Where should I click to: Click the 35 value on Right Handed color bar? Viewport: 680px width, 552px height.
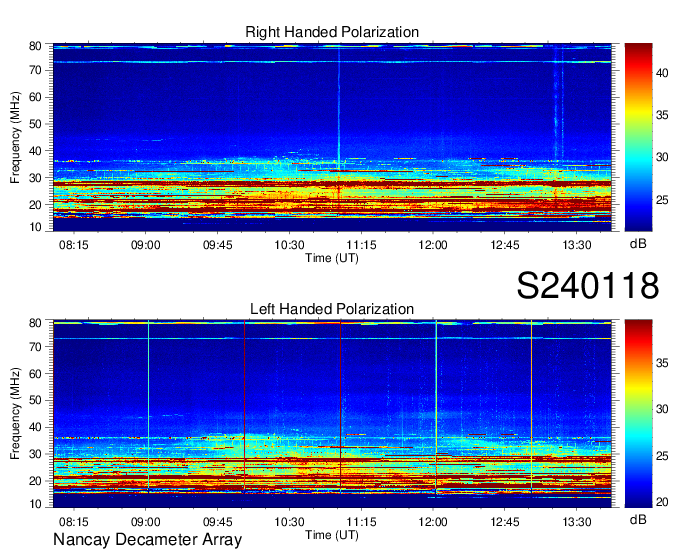[662, 115]
